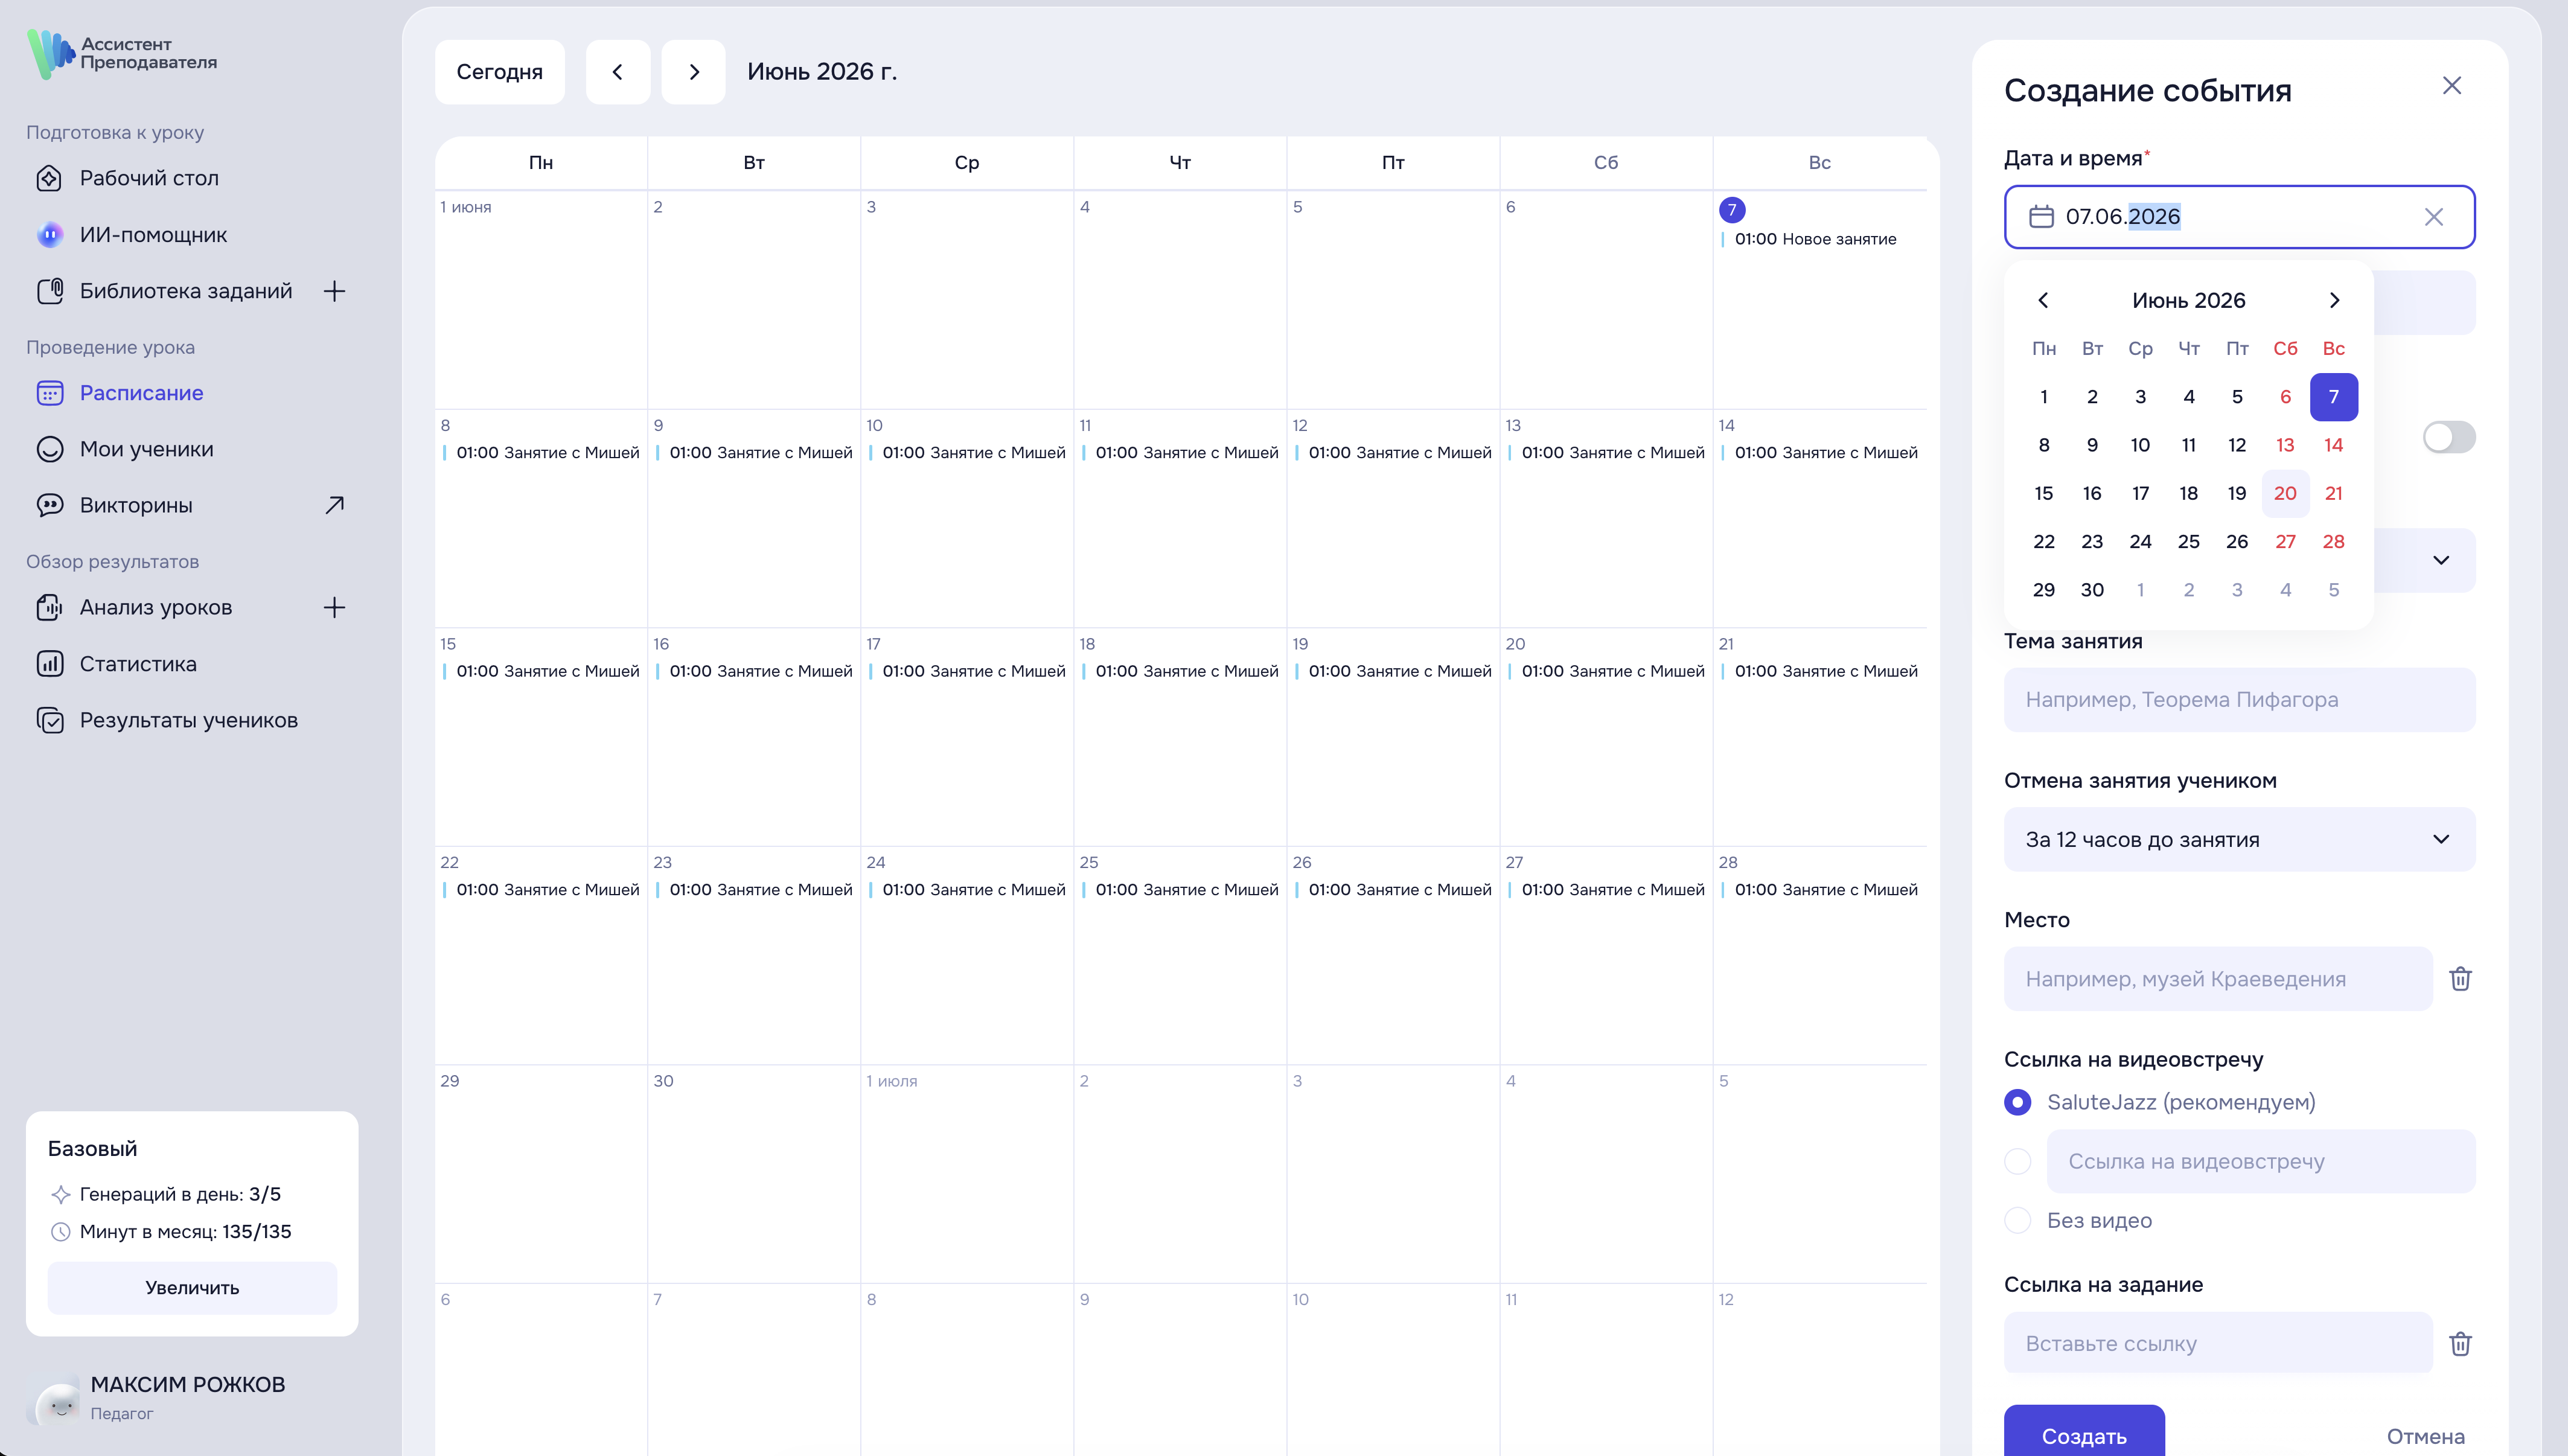
Task: Click the Тема занятия input field
Action: coord(2240,700)
